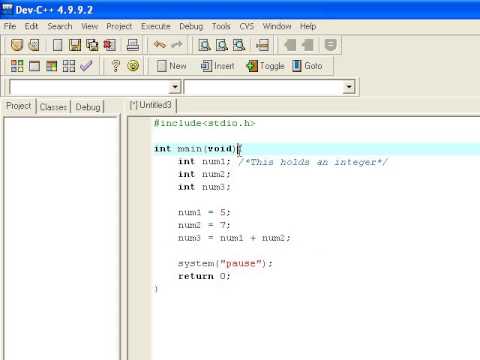Switch to the Project side tab
Viewport: 480px width, 360px height.
click(x=19, y=106)
